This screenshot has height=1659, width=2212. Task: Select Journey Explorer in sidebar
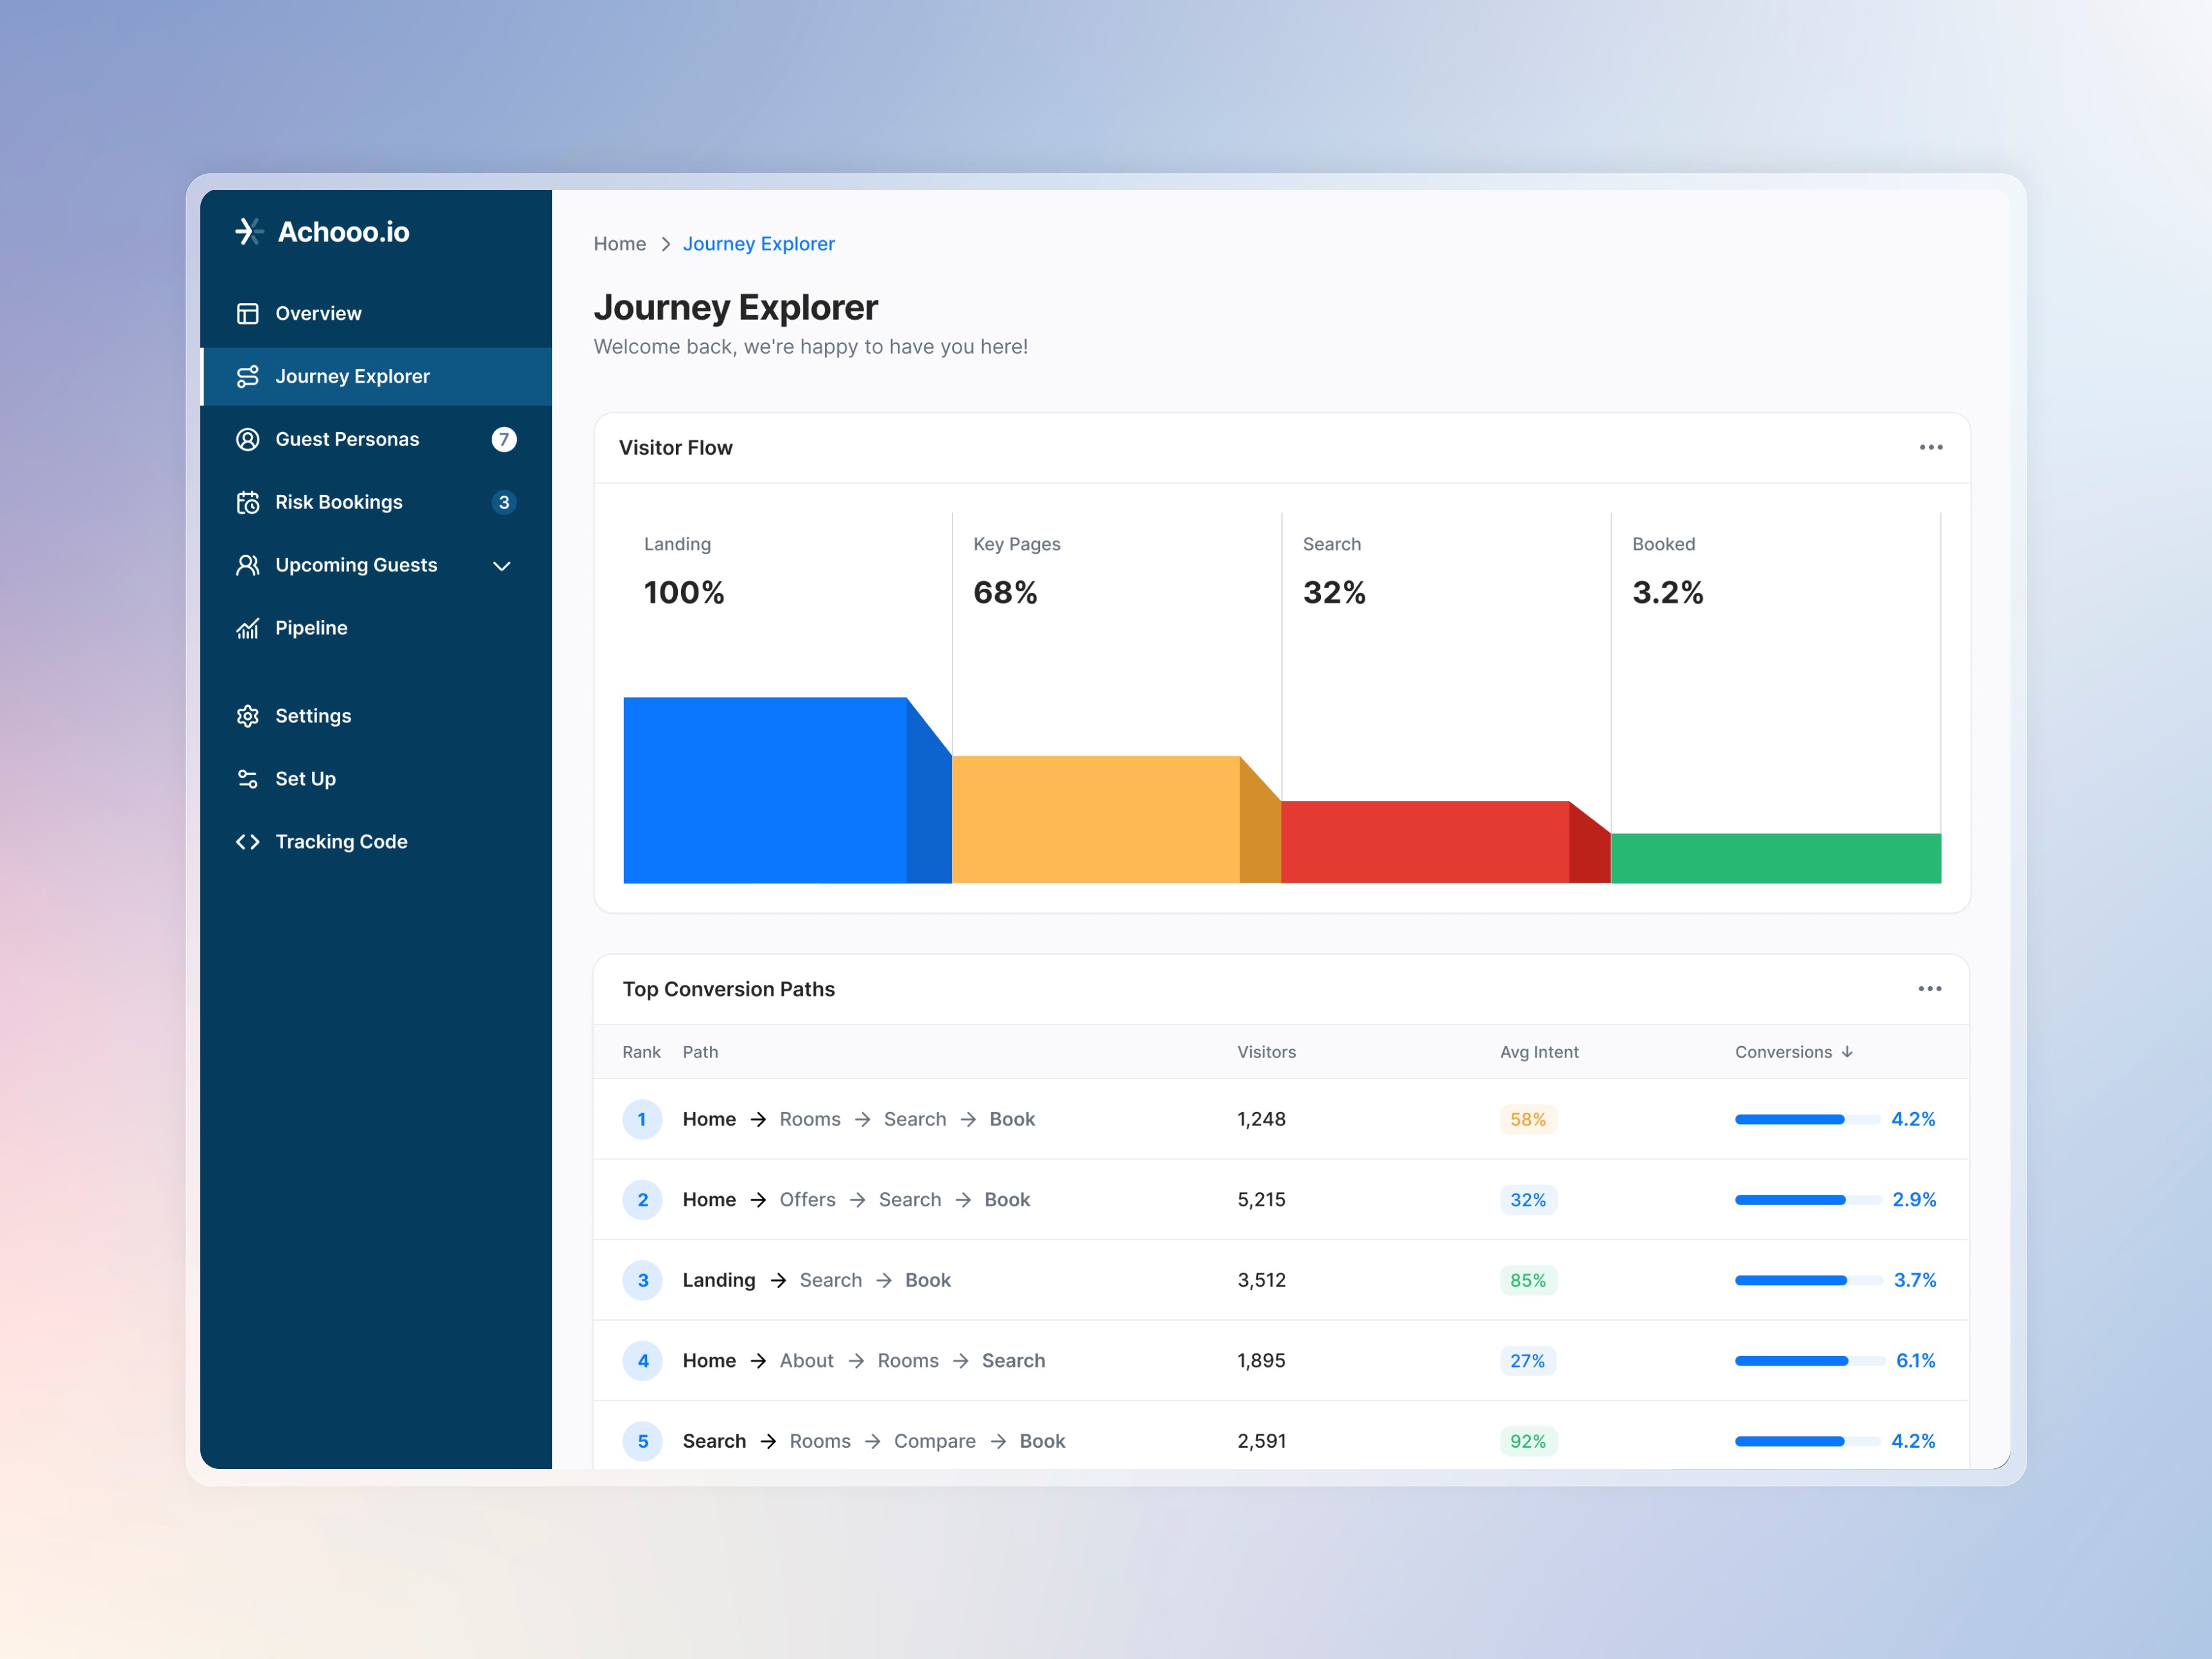(x=352, y=377)
